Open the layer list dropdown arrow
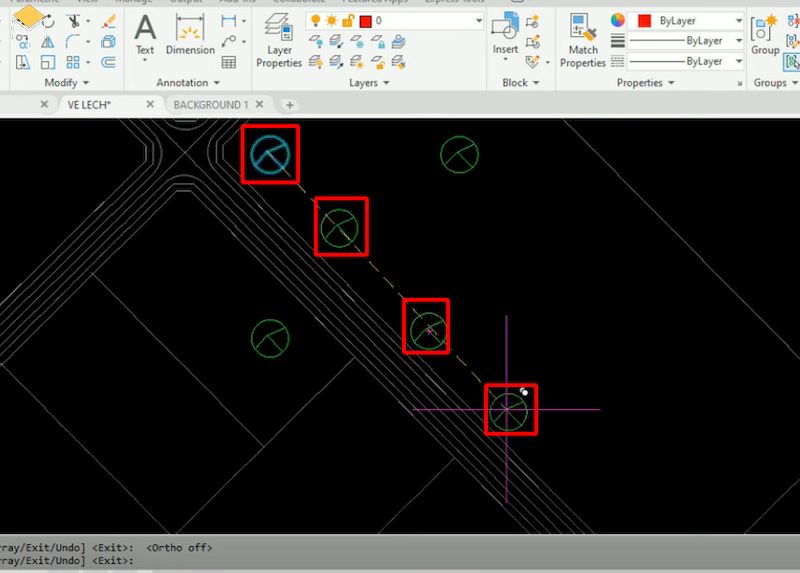This screenshot has width=800, height=573. pyautogui.click(x=479, y=21)
